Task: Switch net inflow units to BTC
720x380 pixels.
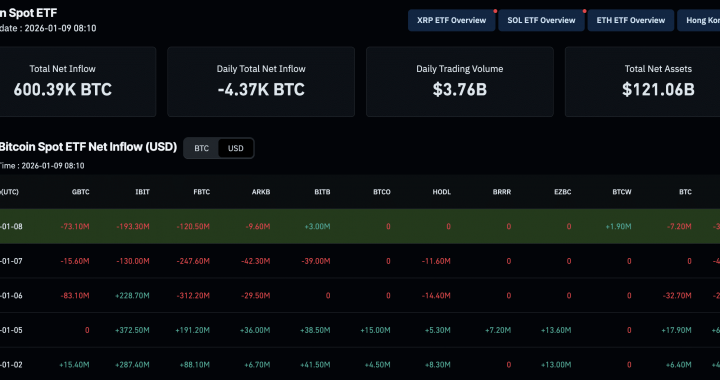Action: (x=201, y=148)
